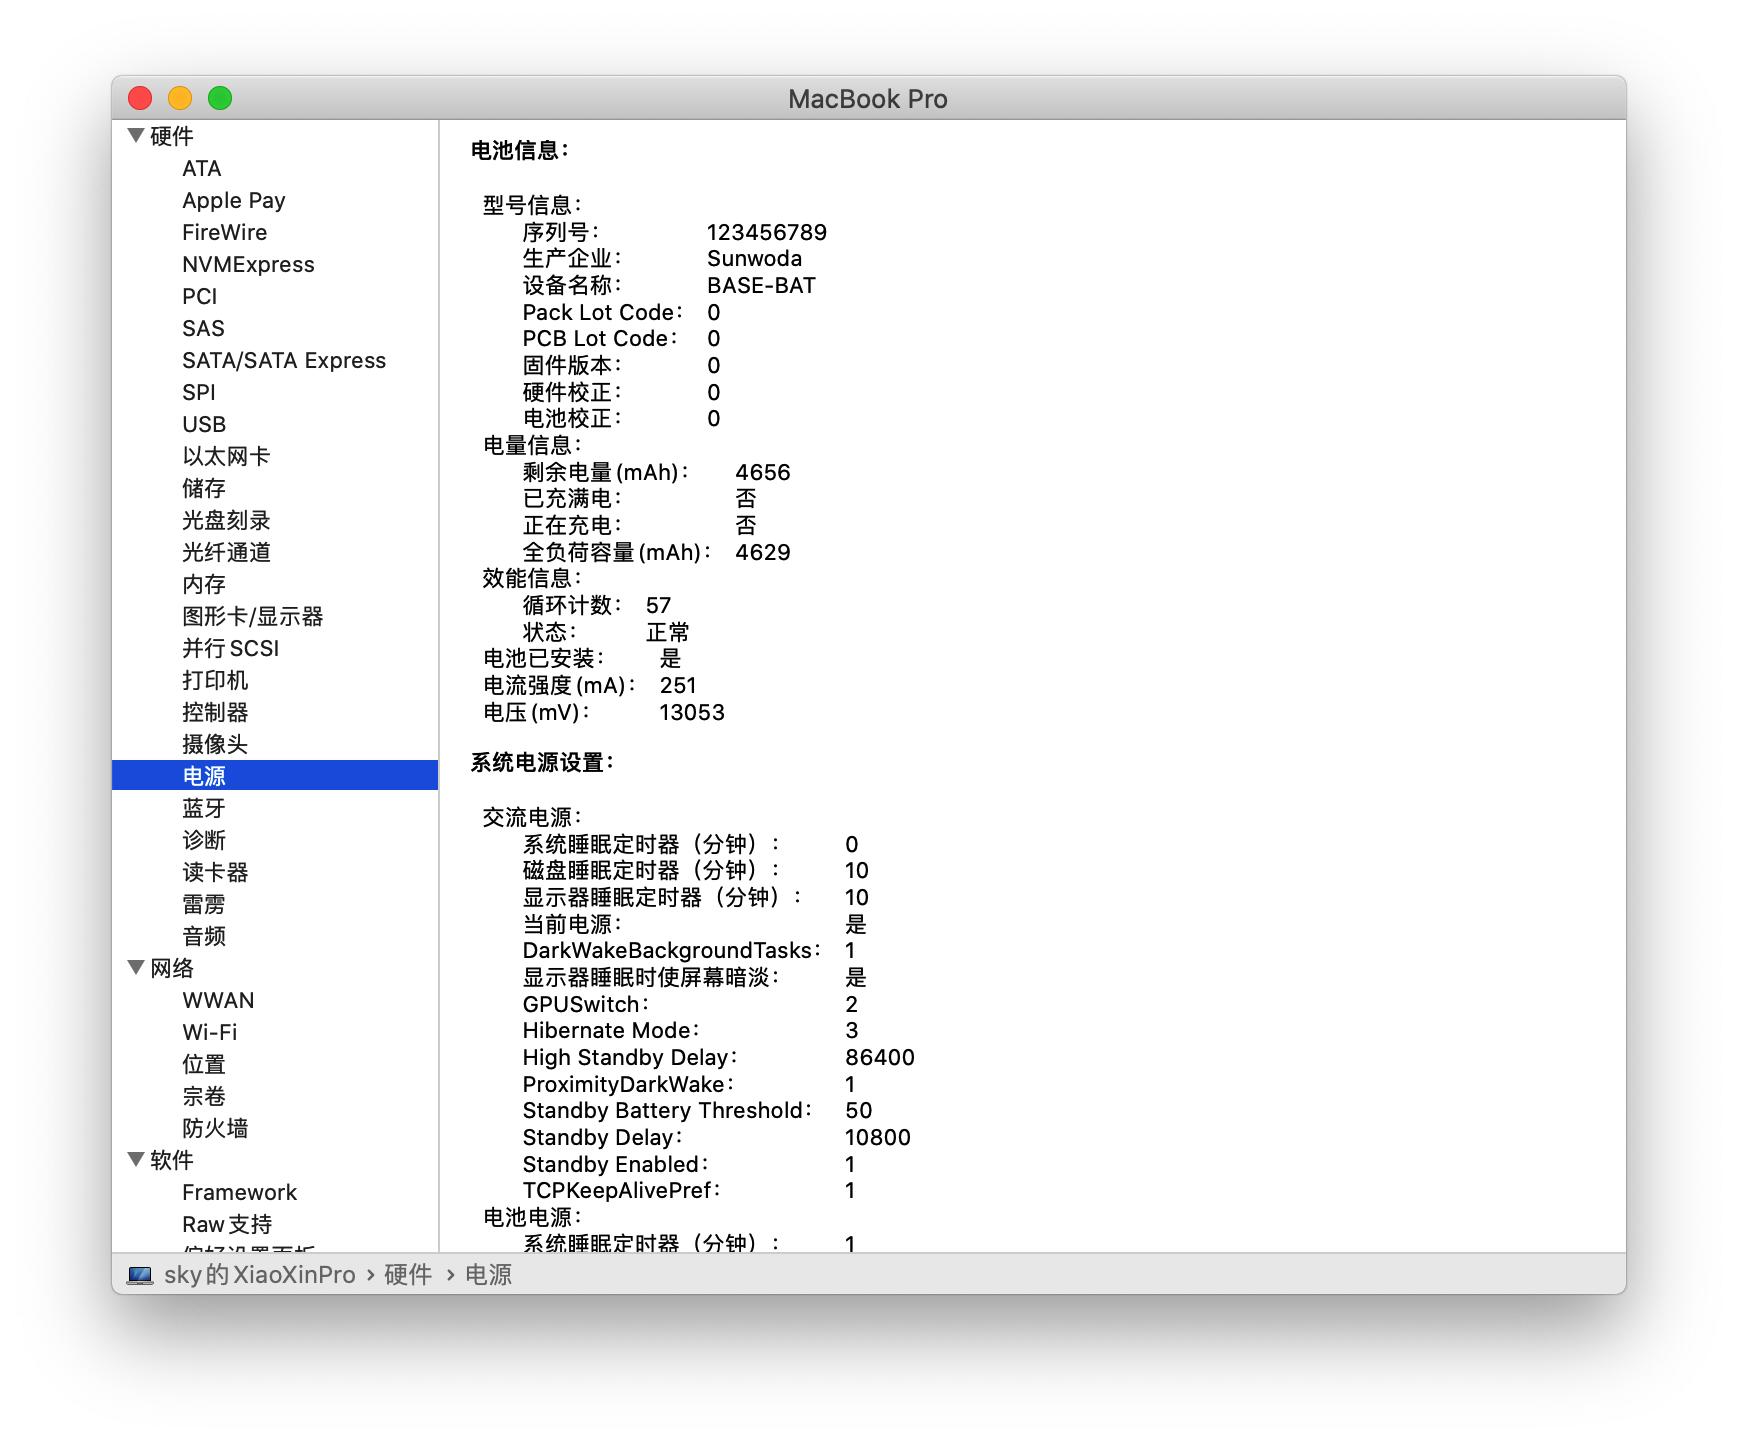This screenshot has width=1738, height=1442.
Task: Open the Wi-Fi hardware section
Action: (211, 1032)
